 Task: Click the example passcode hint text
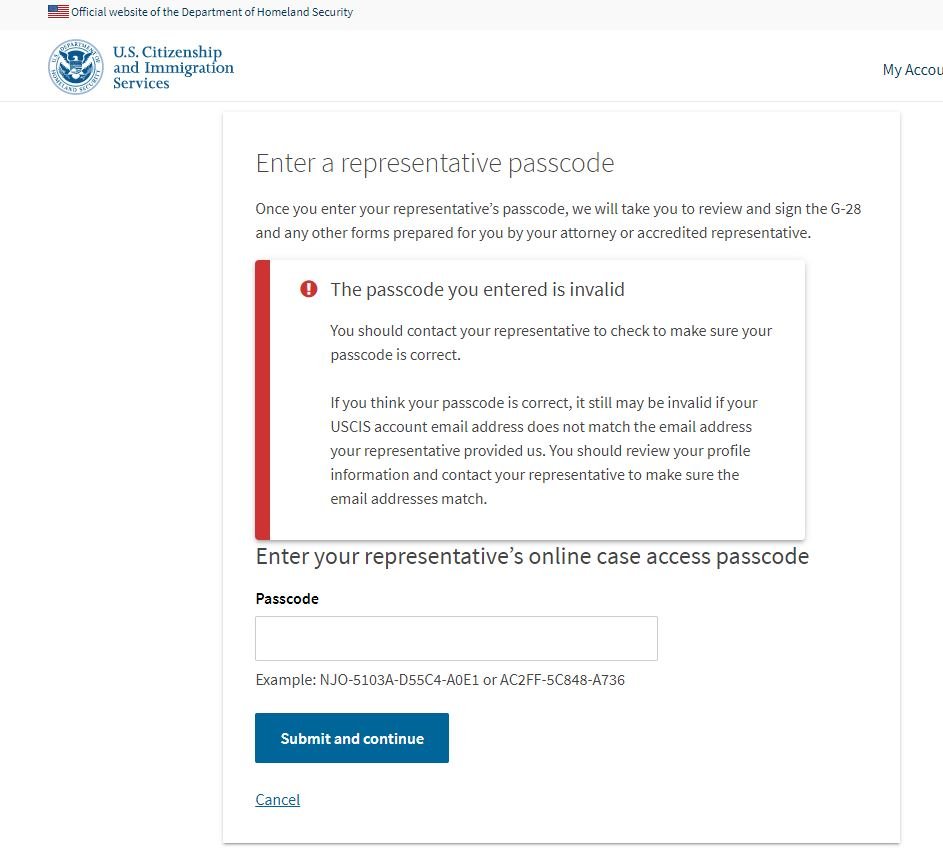[x=440, y=680]
